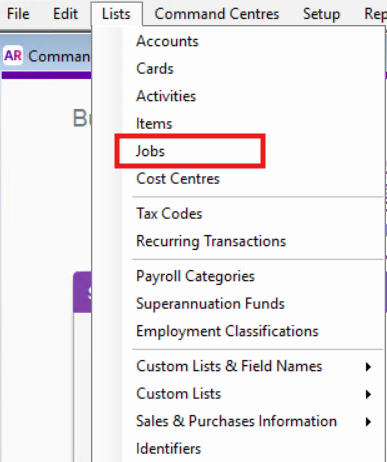Select Activities list entry
The width and height of the screenshot is (387, 462).
[166, 96]
